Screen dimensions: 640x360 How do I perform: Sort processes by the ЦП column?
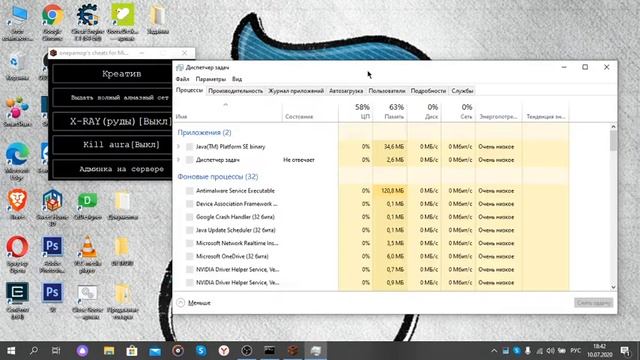pos(356,111)
